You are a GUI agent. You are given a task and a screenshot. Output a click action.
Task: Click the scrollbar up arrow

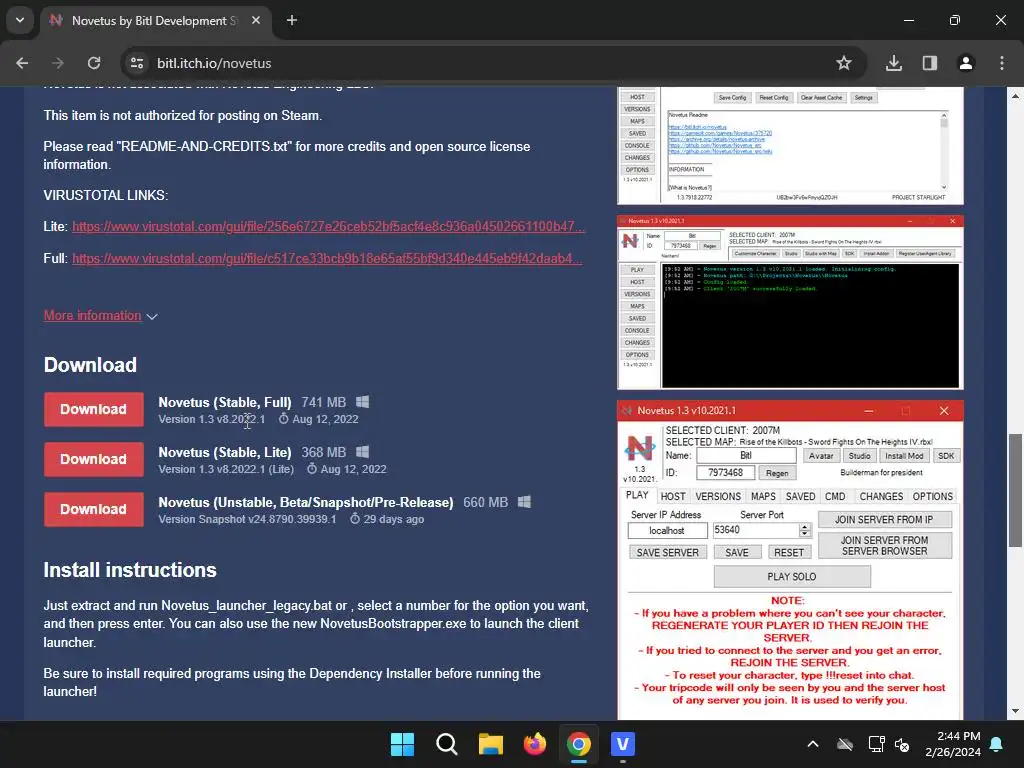(x=1015, y=96)
